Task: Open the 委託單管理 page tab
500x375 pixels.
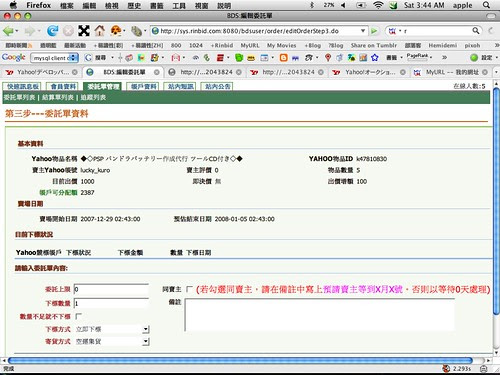Action: 103,87
